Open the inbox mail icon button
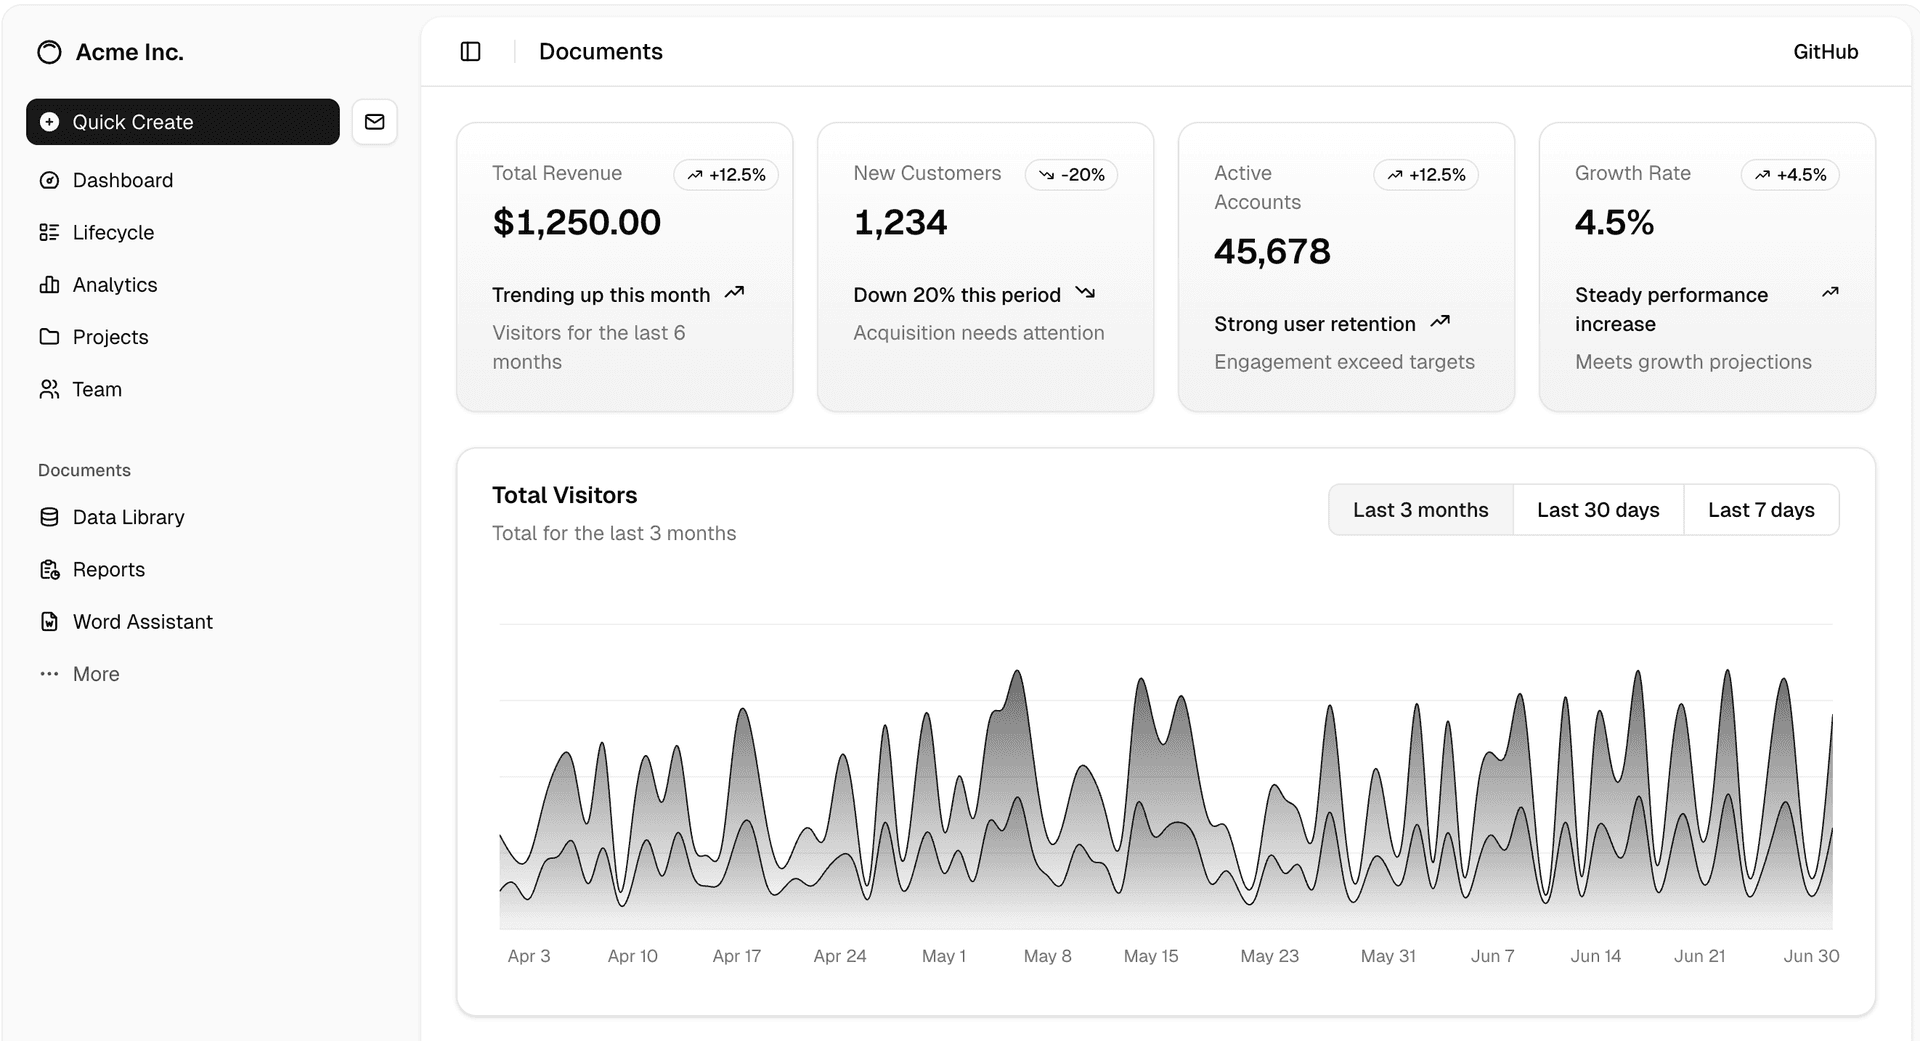1920x1041 pixels. [x=375, y=122]
